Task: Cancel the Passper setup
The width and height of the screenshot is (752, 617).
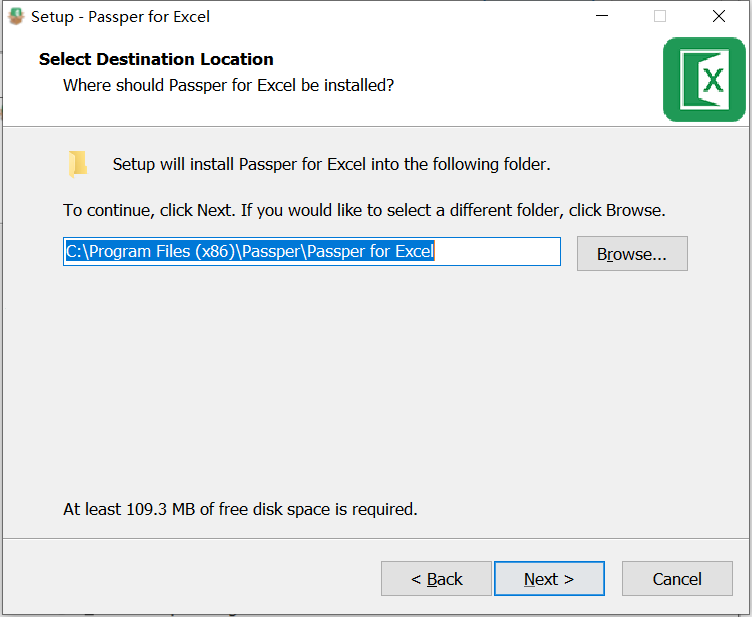Action: (x=677, y=579)
